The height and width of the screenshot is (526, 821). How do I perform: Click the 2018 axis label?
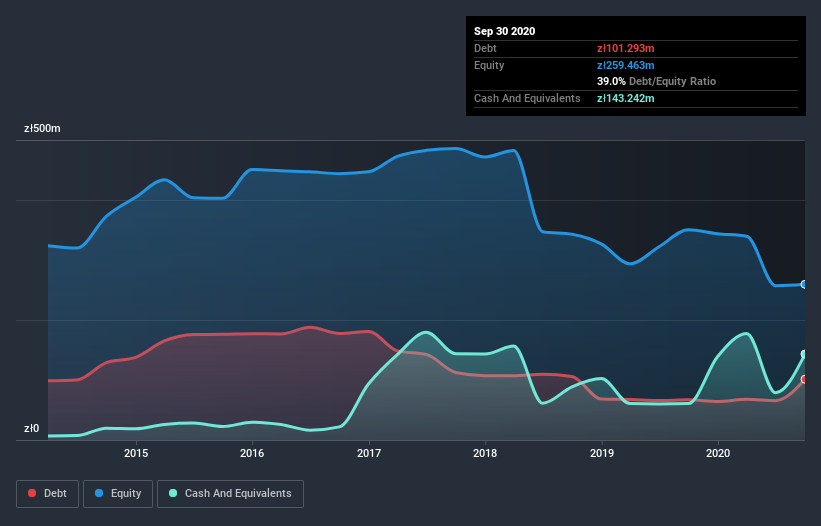point(485,453)
